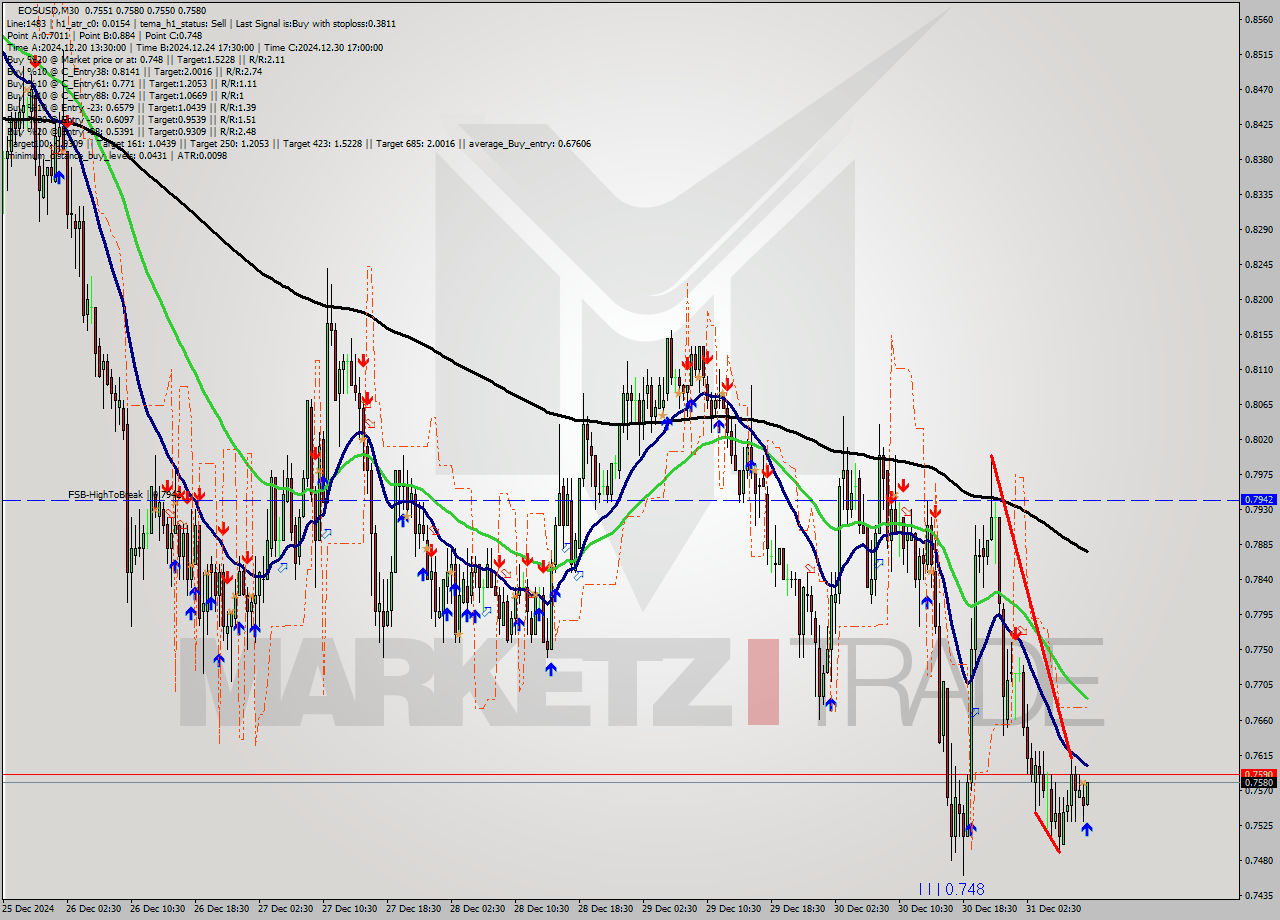1280x920 pixels.
Task: Click the 0.7795 price axis label
Action: coord(1258,614)
